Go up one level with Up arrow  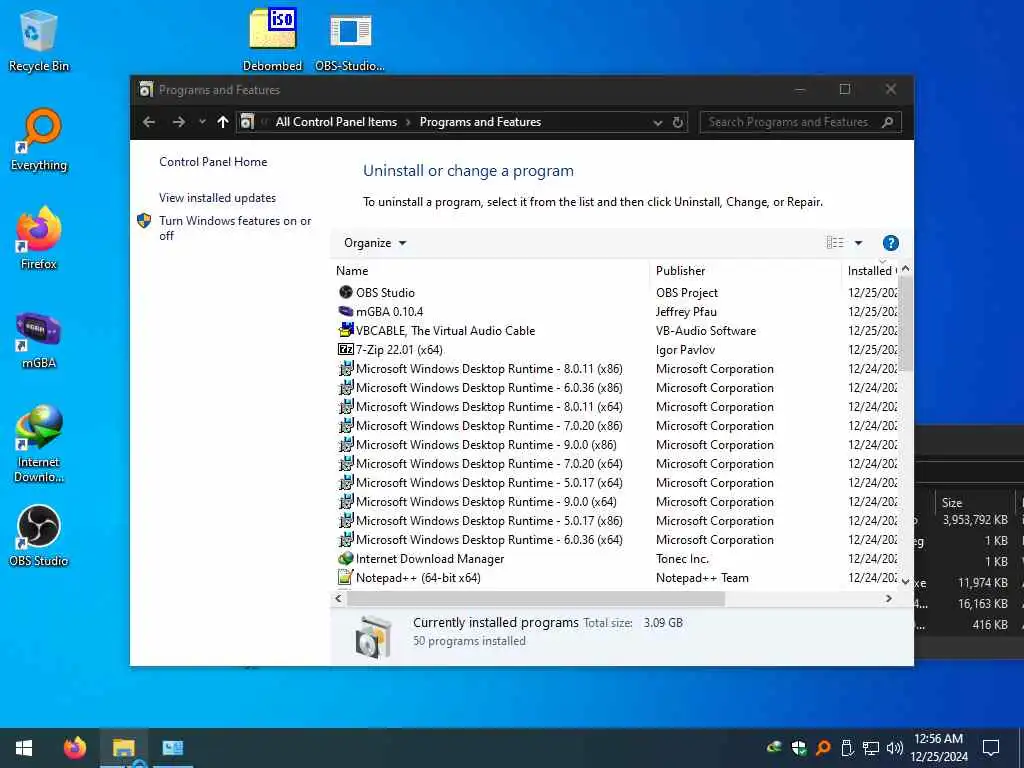tap(223, 122)
